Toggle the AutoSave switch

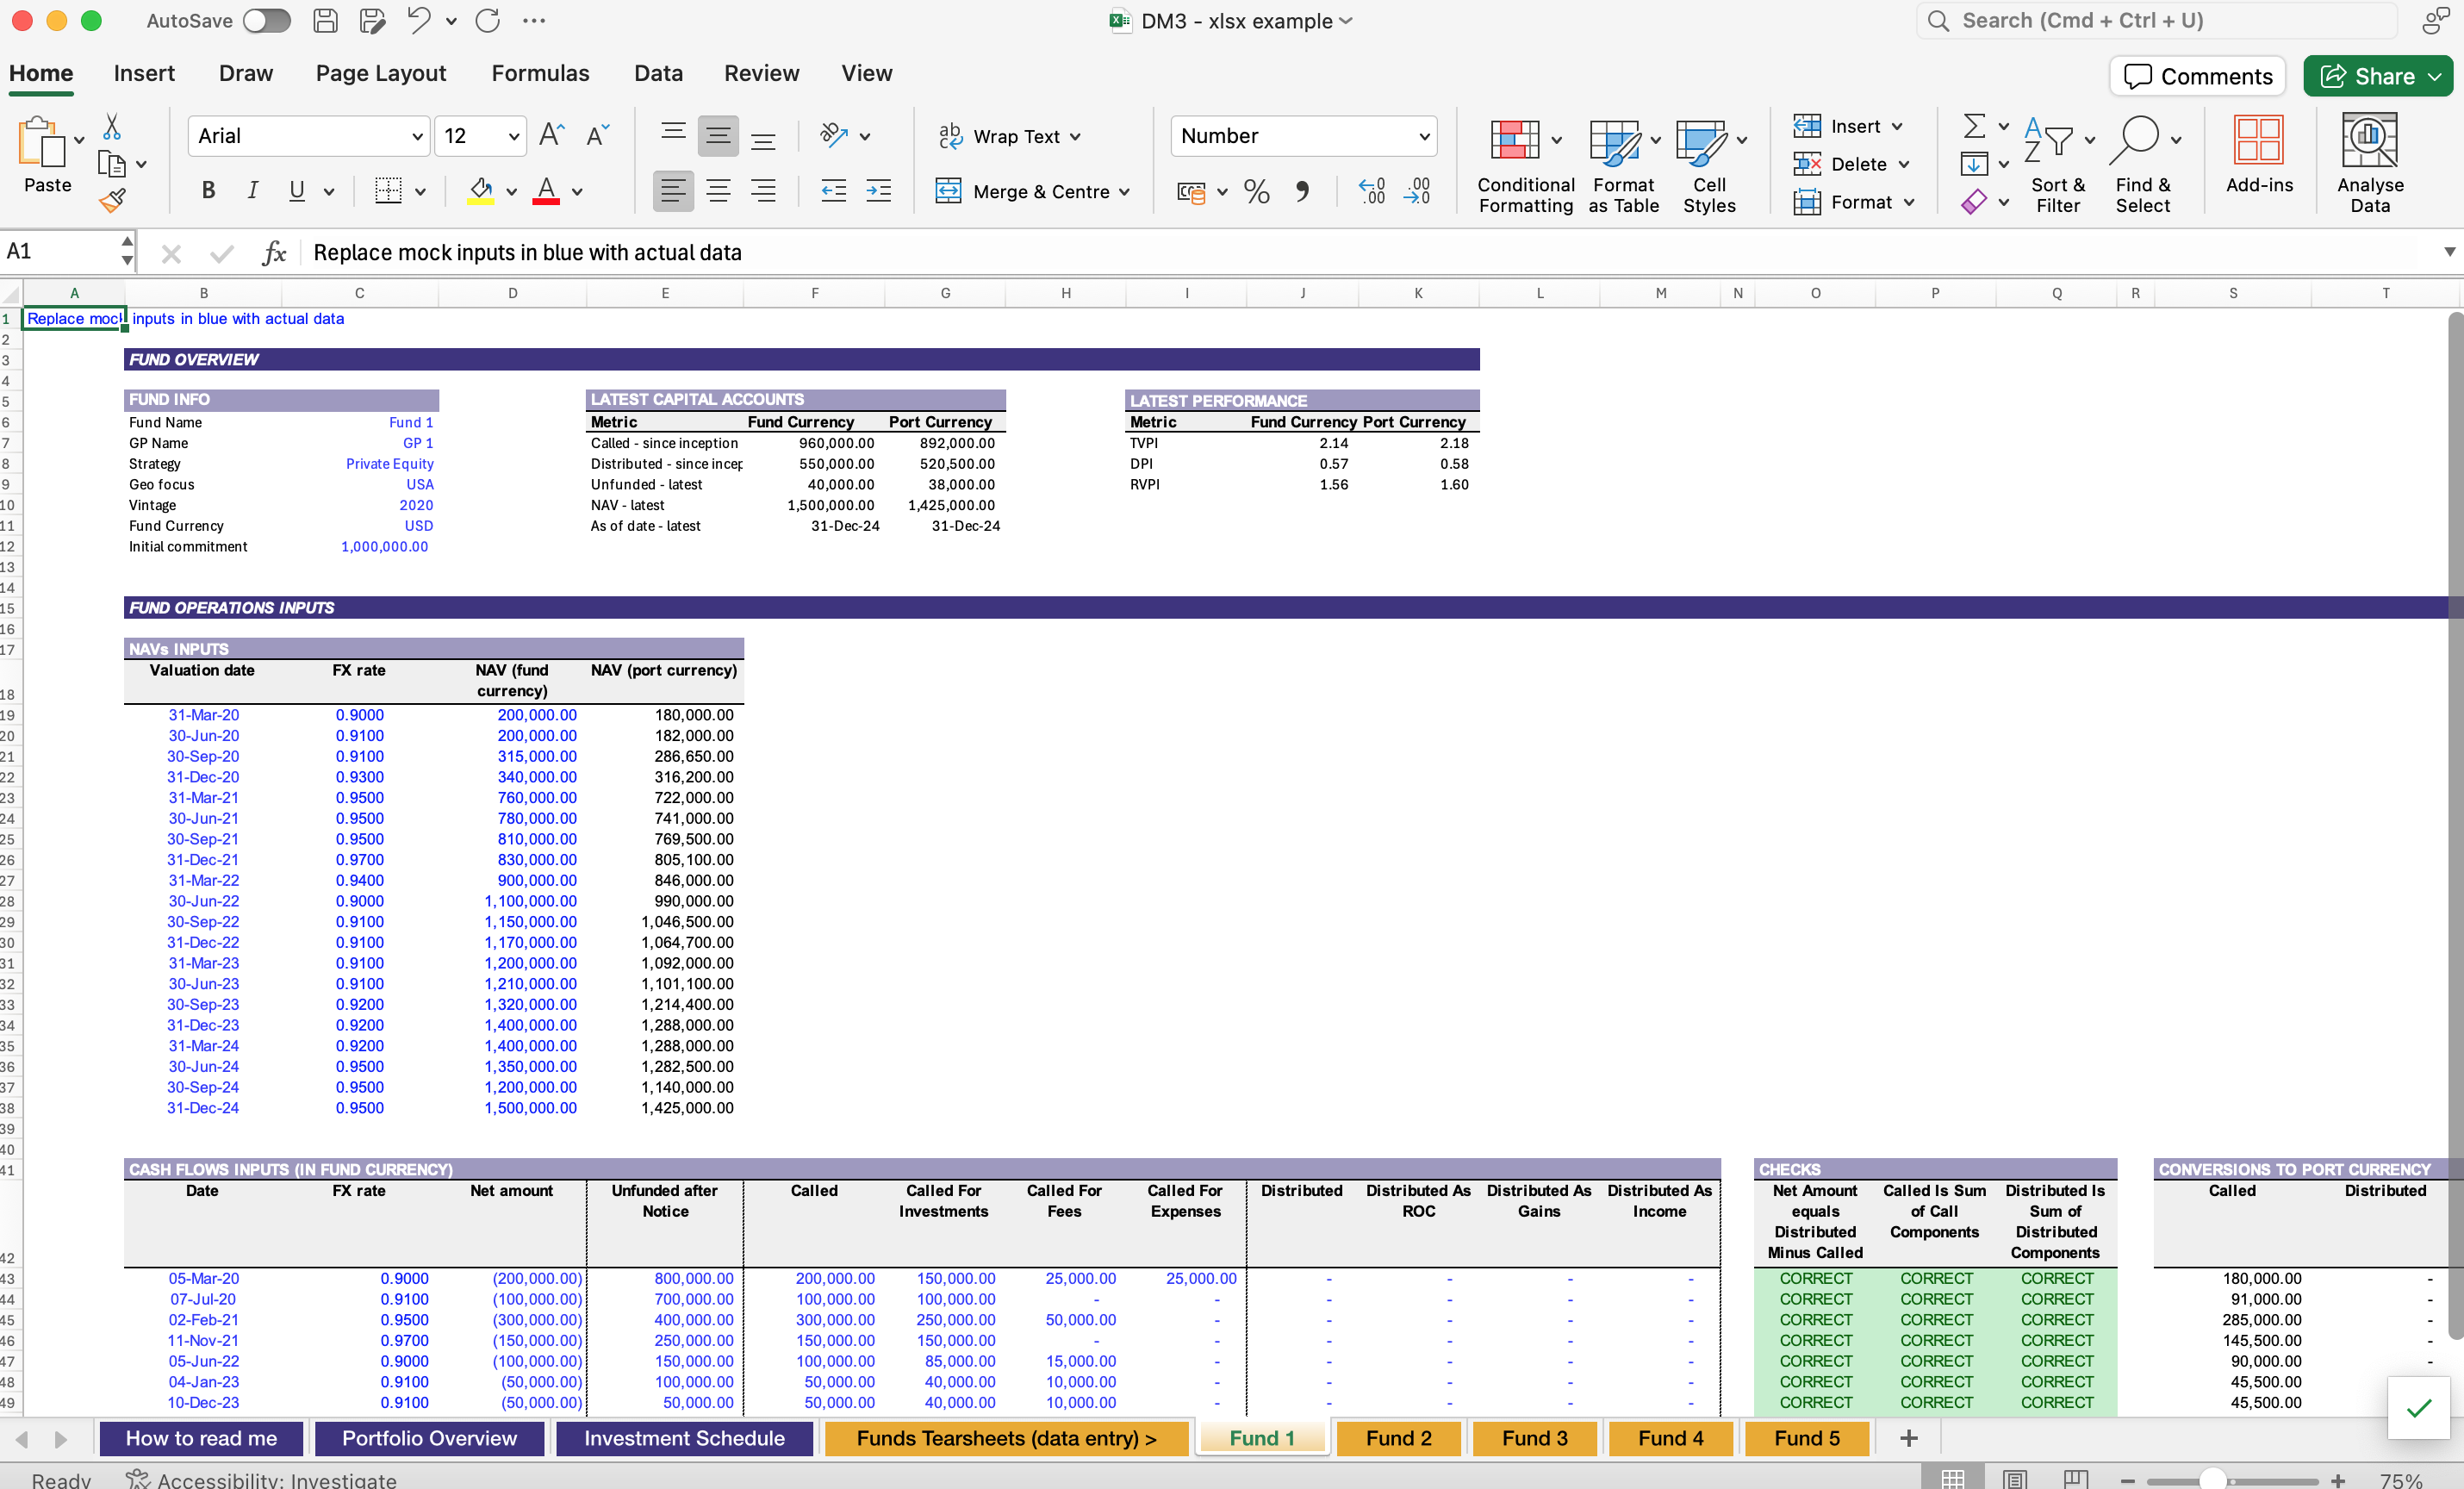[265, 20]
